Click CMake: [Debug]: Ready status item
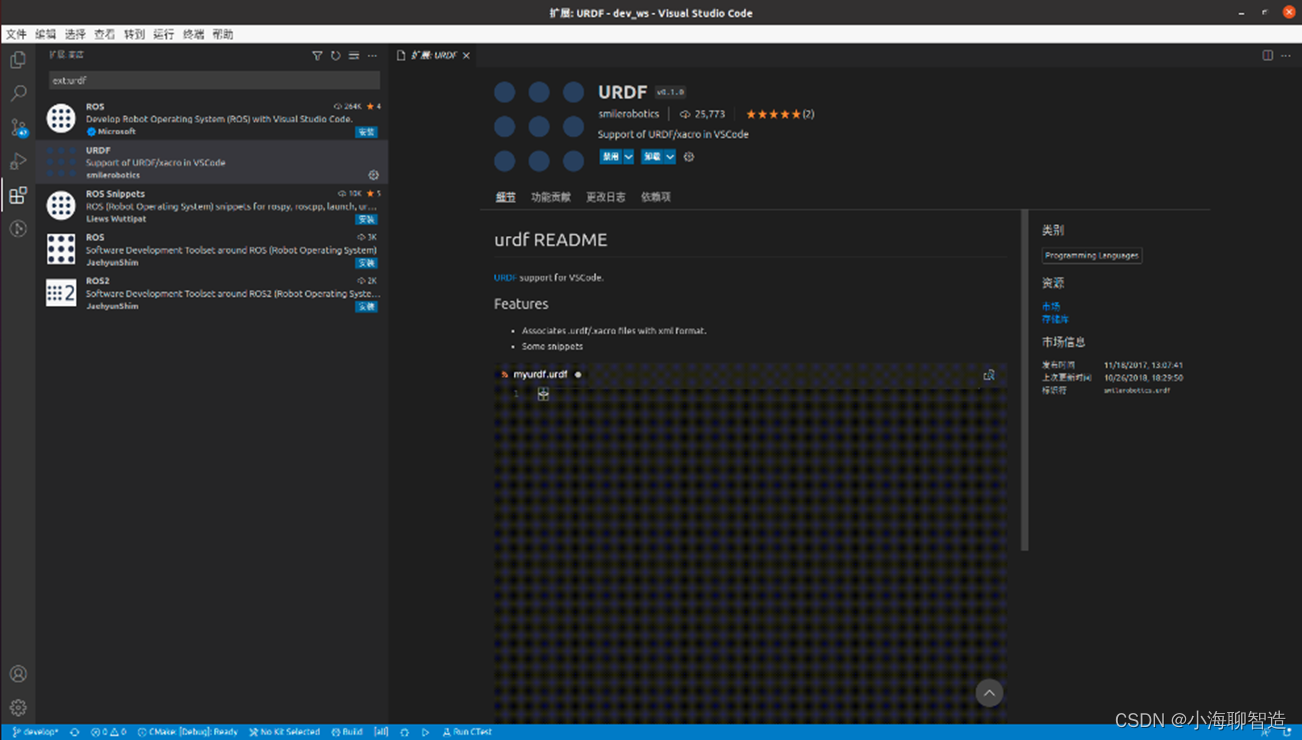Image resolution: width=1302 pixels, height=740 pixels. pos(187,732)
